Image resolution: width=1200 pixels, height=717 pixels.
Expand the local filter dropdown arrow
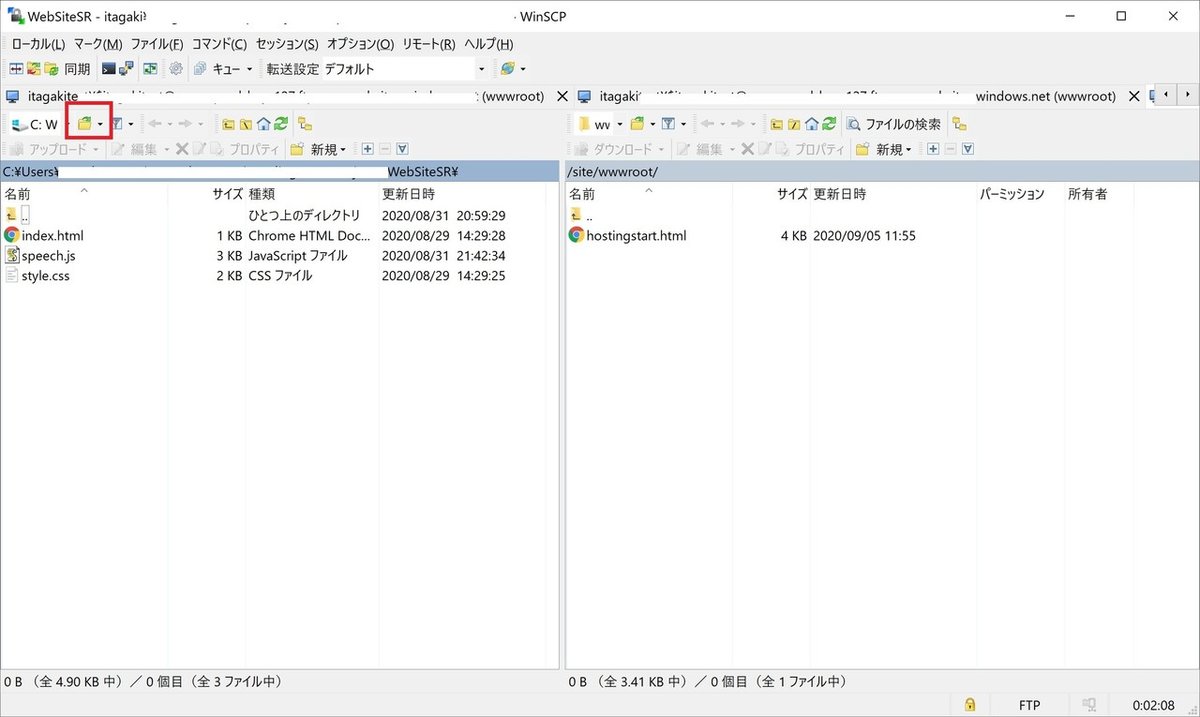[x=131, y=124]
